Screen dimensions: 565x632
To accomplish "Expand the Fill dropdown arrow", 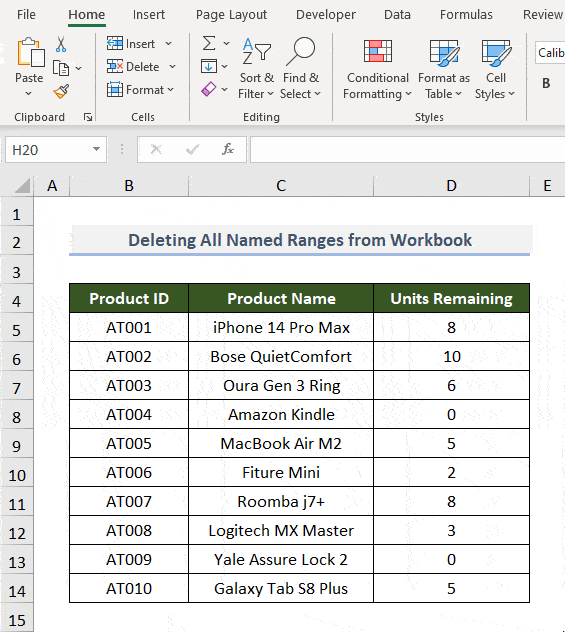I will (x=225, y=66).
